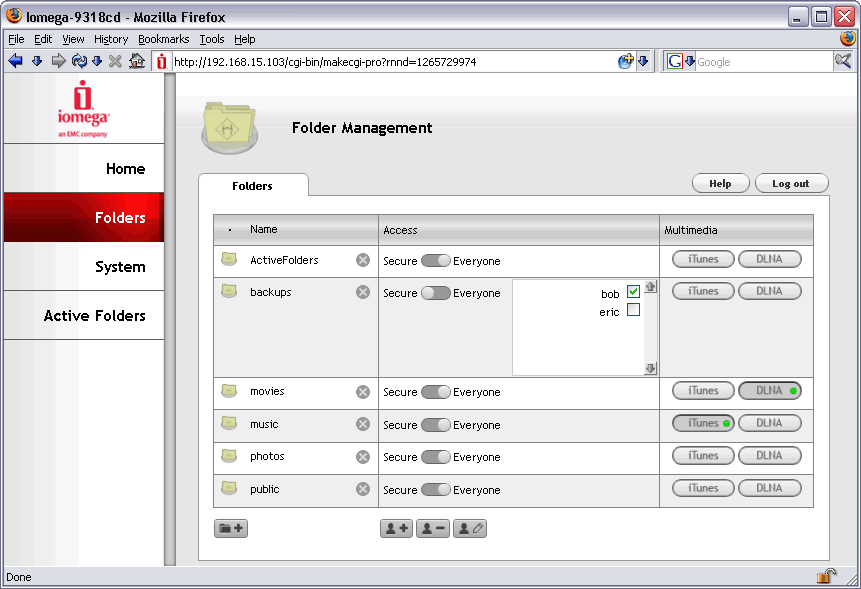The width and height of the screenshot is (861, 589).
Task: Click Folders in the sidebar
Action: 84,217
